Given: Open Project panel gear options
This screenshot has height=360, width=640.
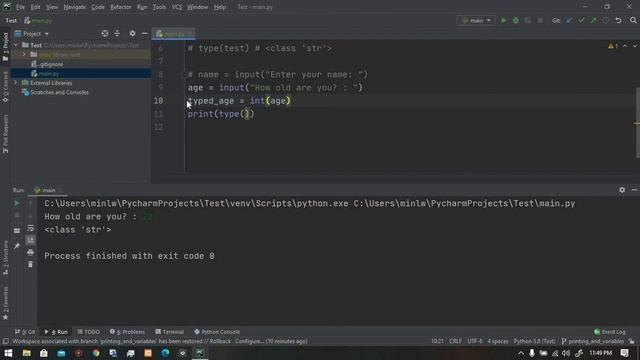Looking at the screenshot, I should coord(132,33).
